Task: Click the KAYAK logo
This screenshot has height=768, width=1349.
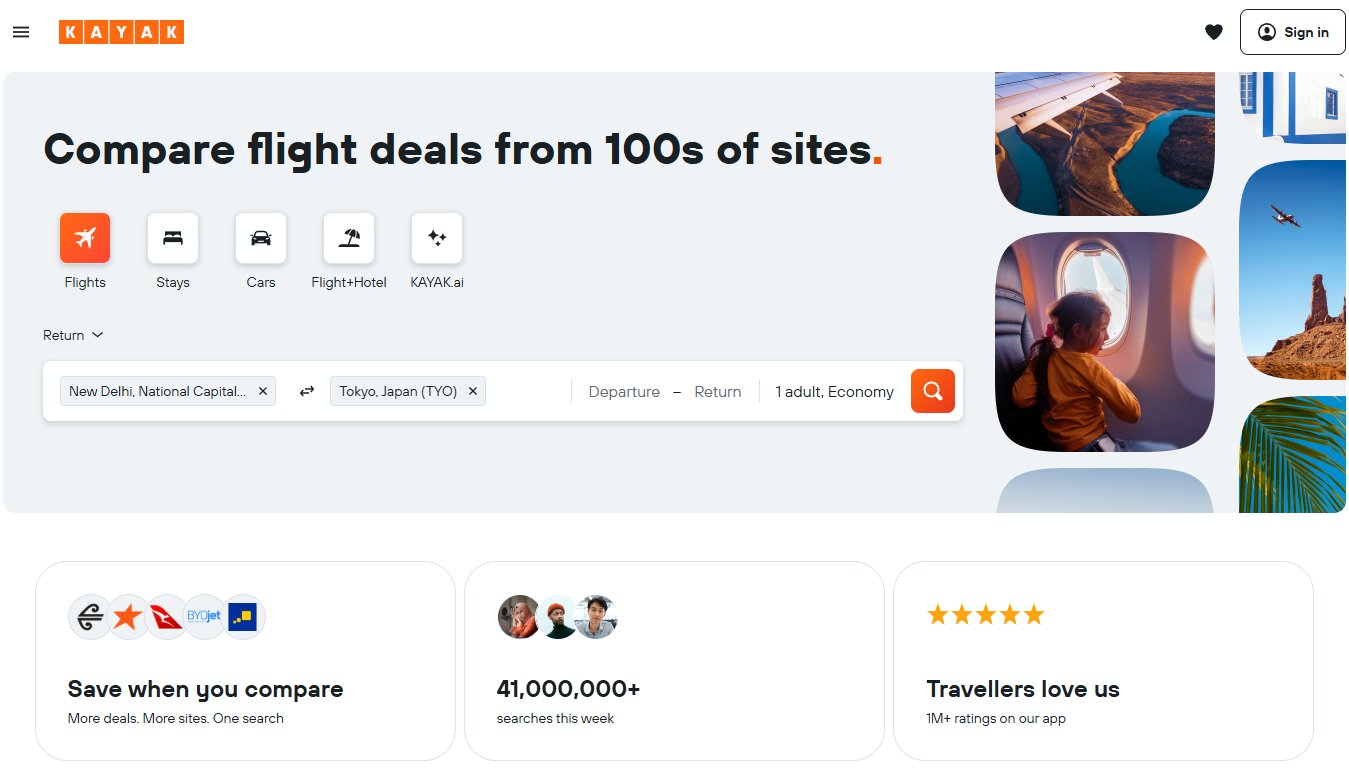Action: pyautogui.click(x=121, y=32)
